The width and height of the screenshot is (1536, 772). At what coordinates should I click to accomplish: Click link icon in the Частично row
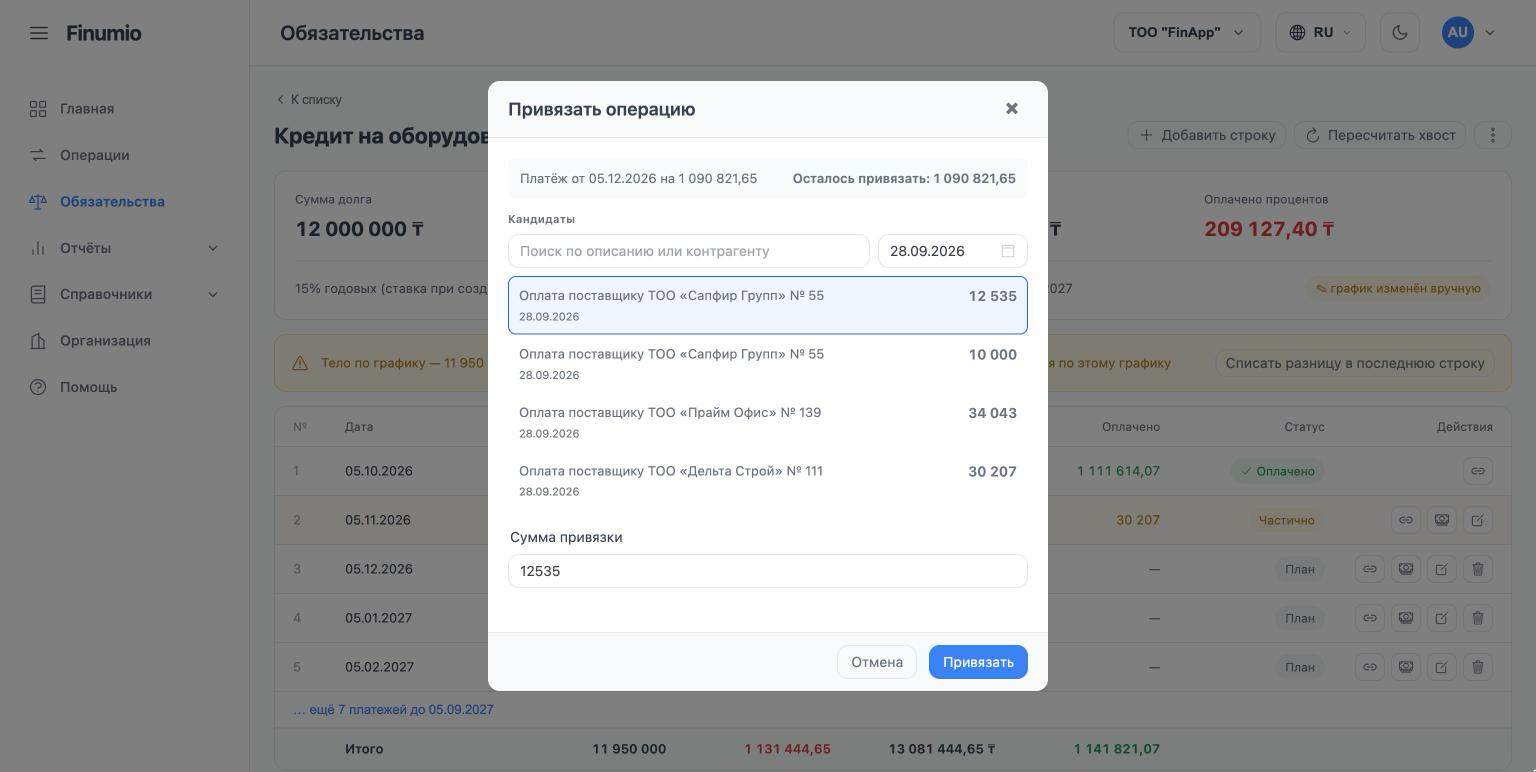pyautogui.click(x=1406, y=520)
